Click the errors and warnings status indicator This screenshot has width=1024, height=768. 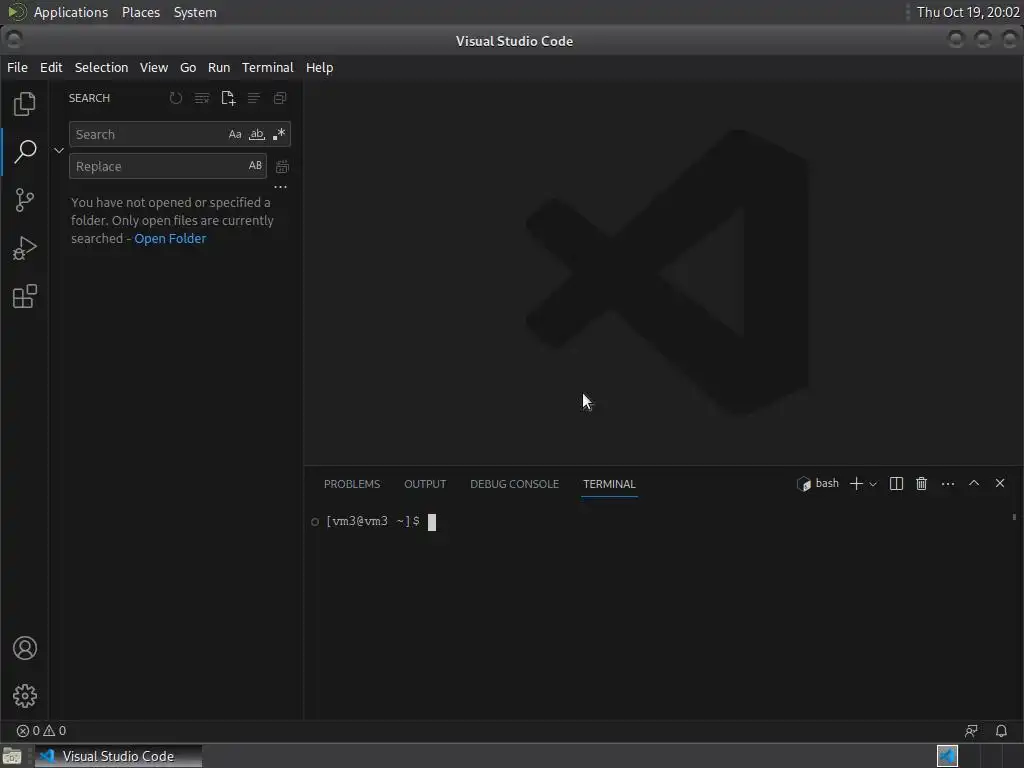point(41,731)
